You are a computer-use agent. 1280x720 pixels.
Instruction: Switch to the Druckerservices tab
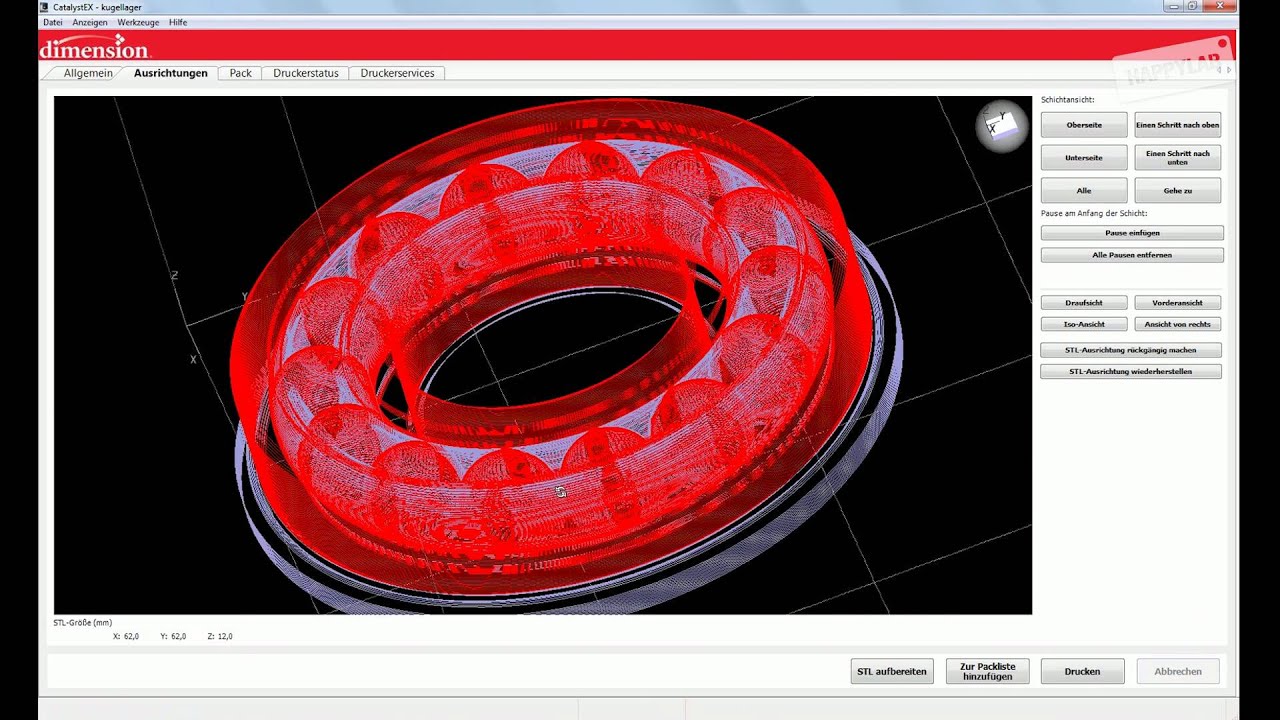pyautogui.click(x=397, y=73)
